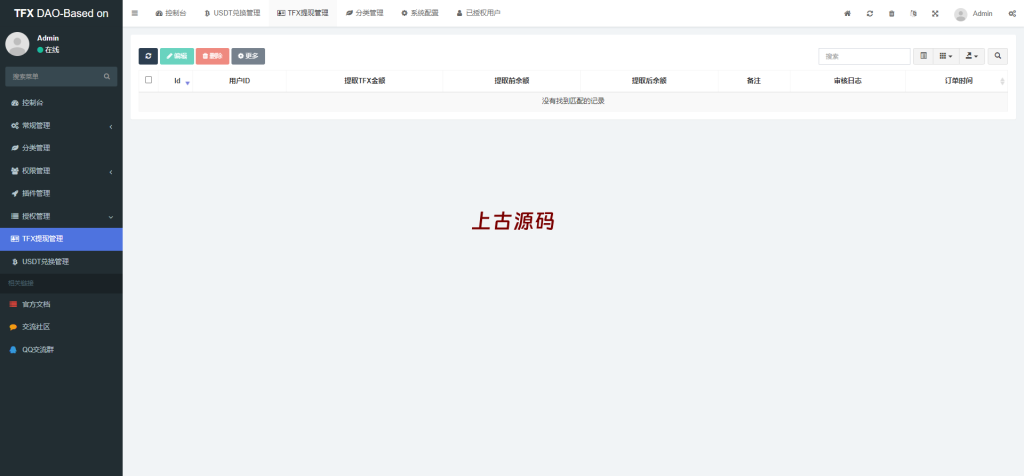Click the 审核日志 column header
1024x476 pixels.
848,81
